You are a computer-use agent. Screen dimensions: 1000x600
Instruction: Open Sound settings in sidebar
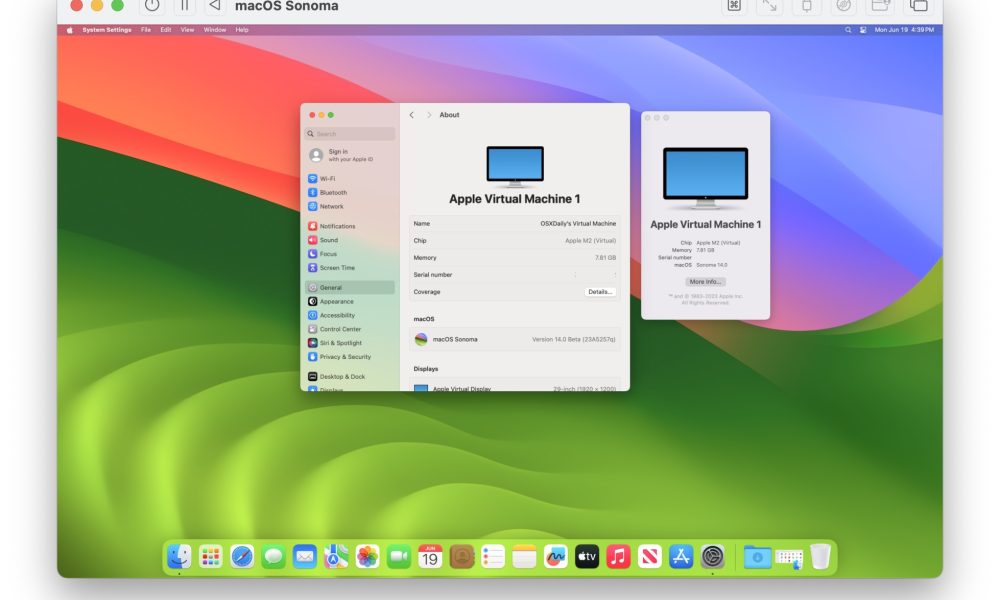[x=350, y=240]
